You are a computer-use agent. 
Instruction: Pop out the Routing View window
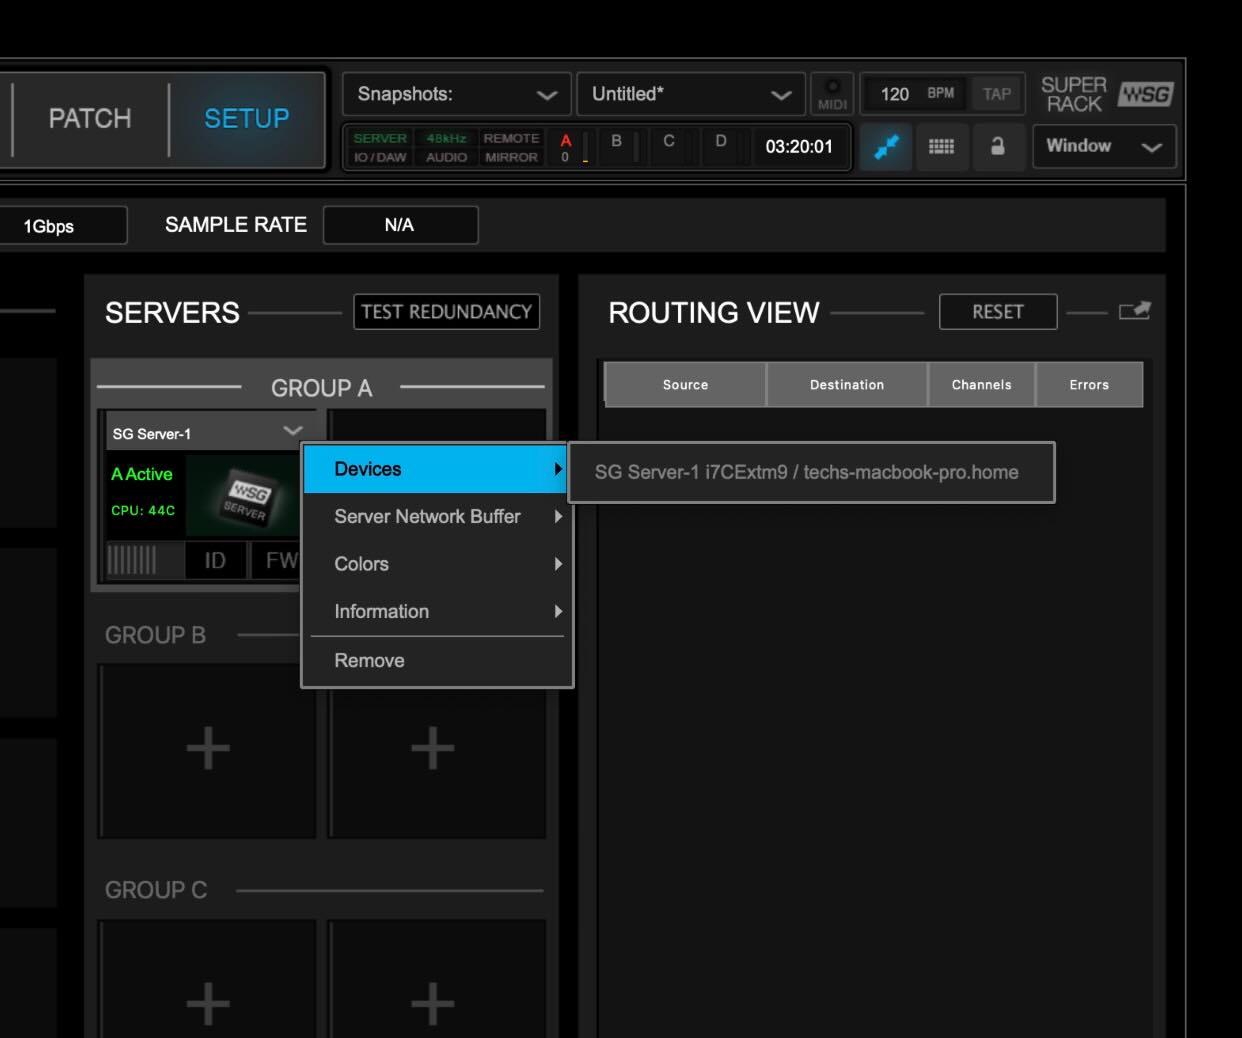[1134, 311]
